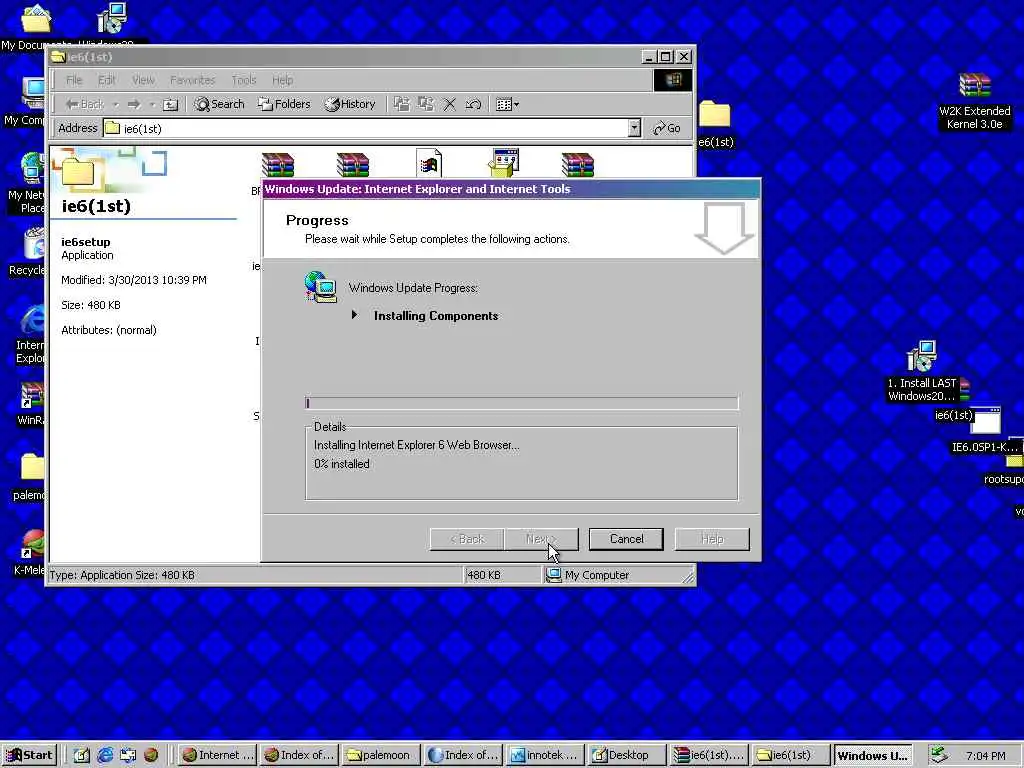Open the History pane in Explorer

(350, 104)
